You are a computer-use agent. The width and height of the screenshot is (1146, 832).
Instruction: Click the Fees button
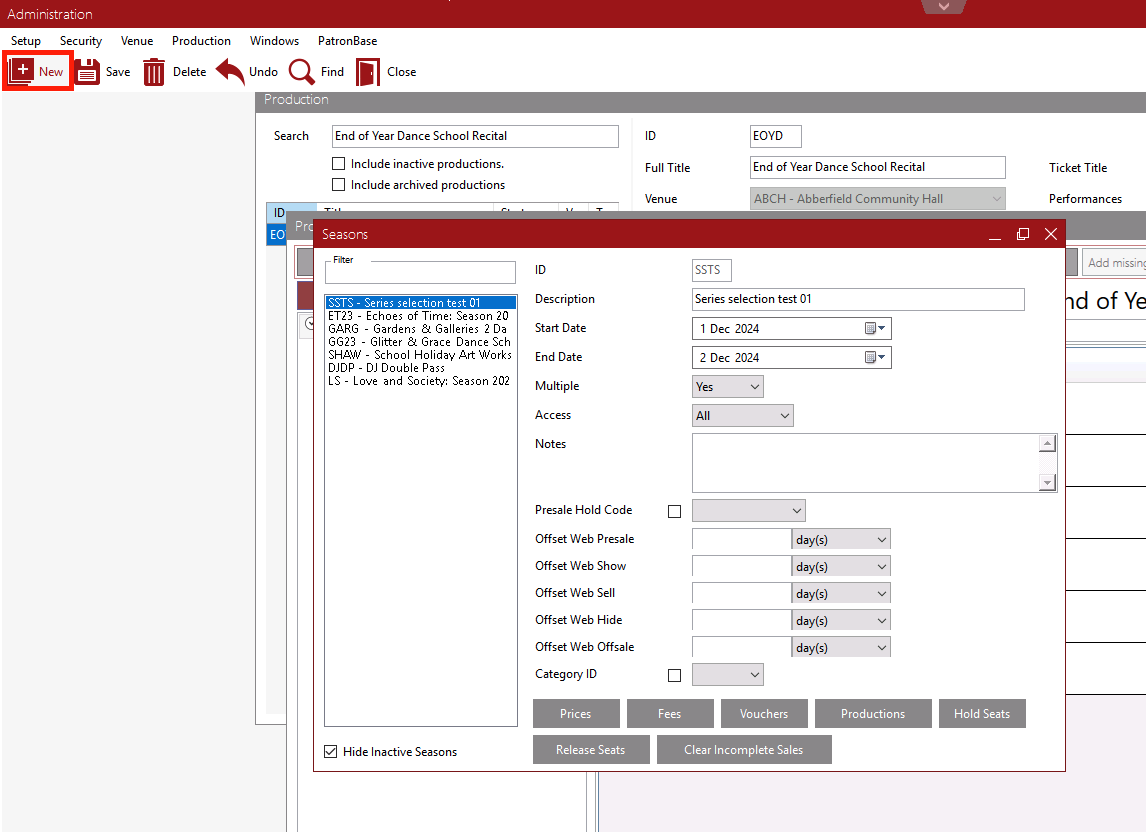click(669, 714)
